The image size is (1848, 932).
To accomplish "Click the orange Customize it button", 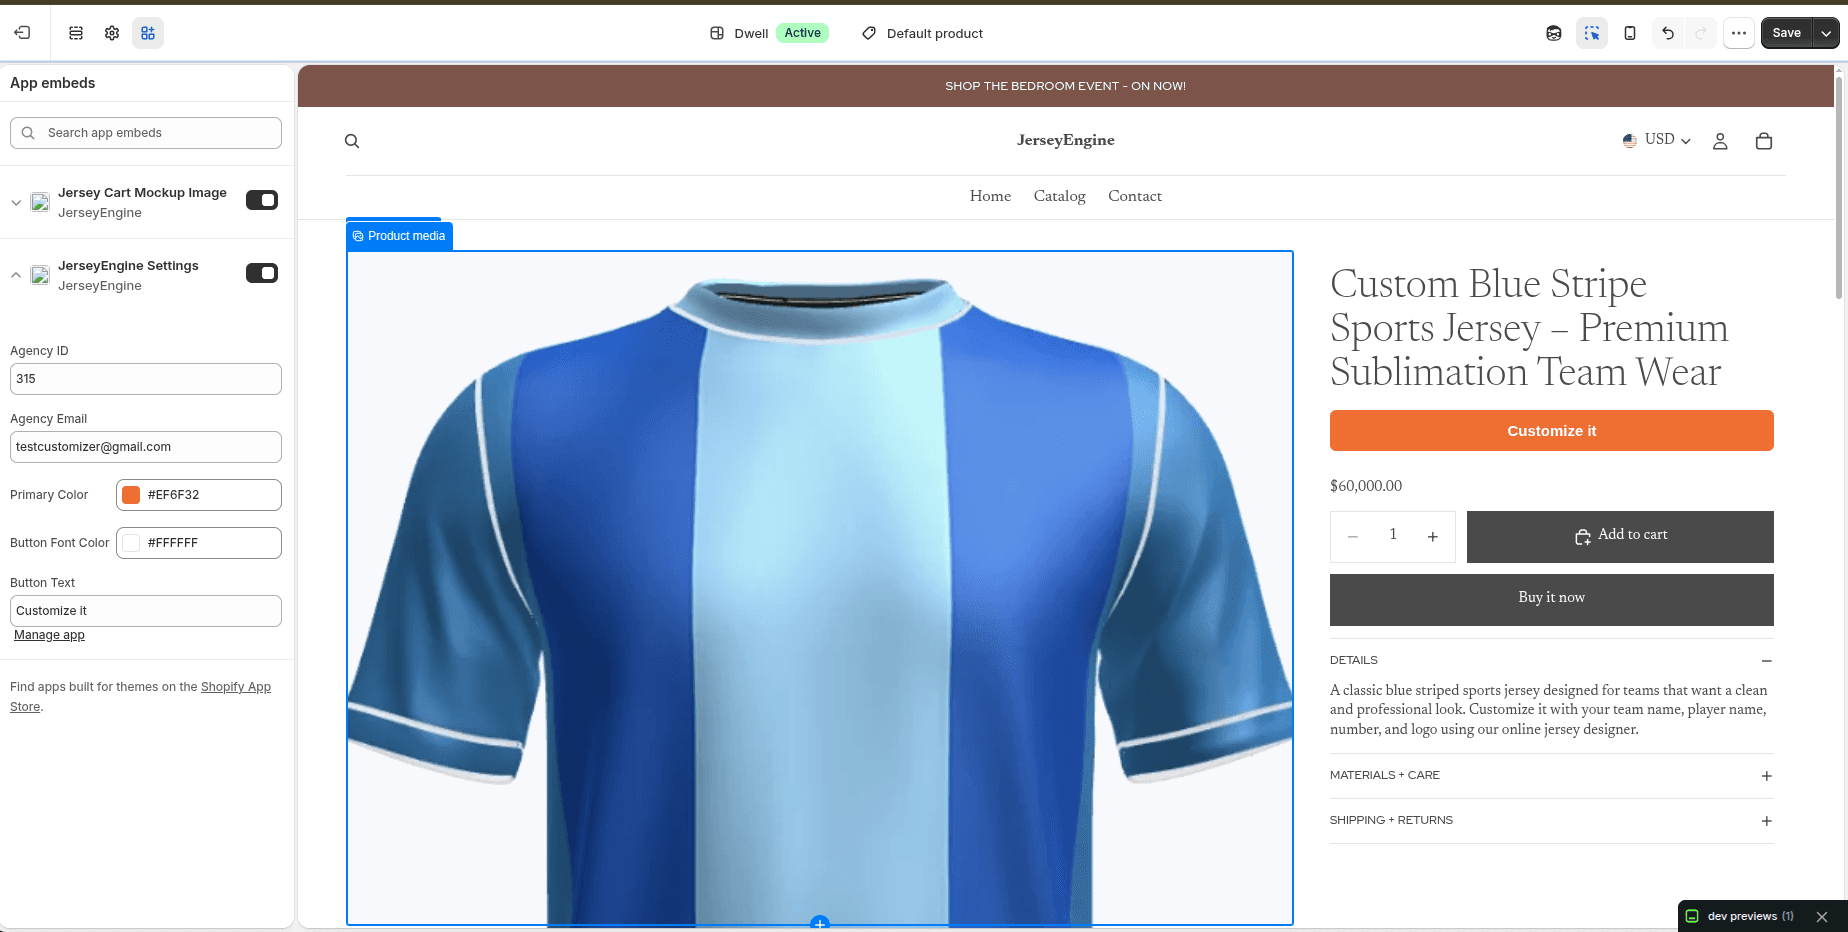I will pyautogui.click(x=1552, y=431).
